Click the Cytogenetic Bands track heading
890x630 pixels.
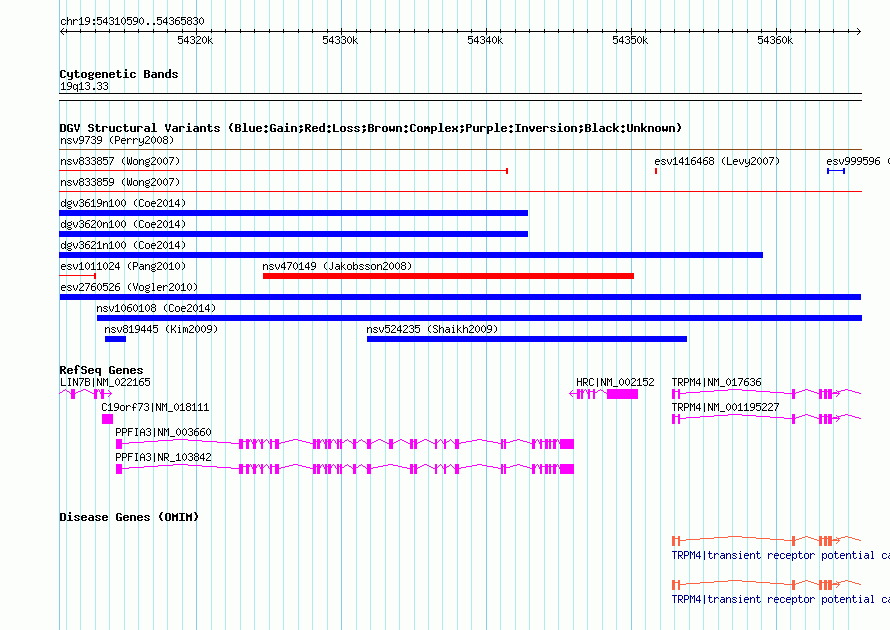click(x=119, y=74)
